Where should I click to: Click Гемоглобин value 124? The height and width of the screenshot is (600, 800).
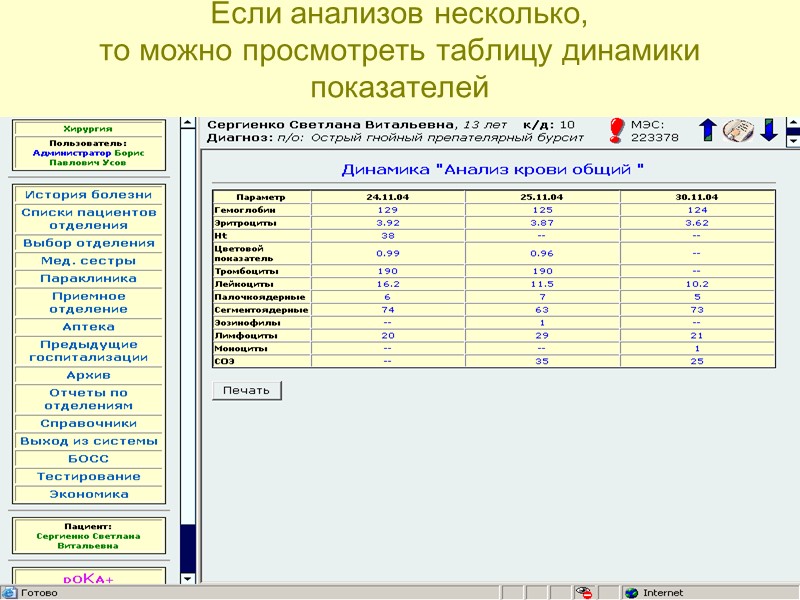697,210
